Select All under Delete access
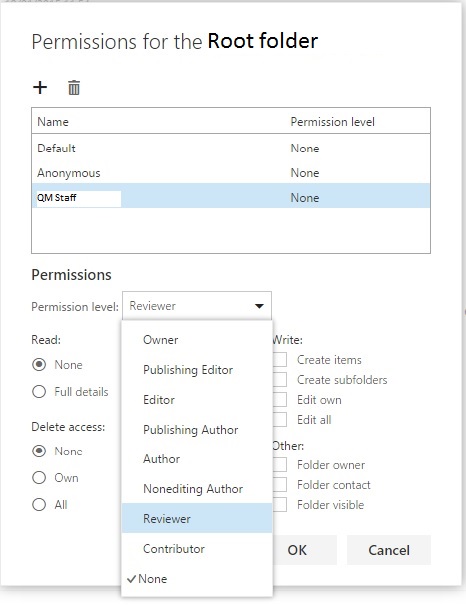 click(39, 504)
